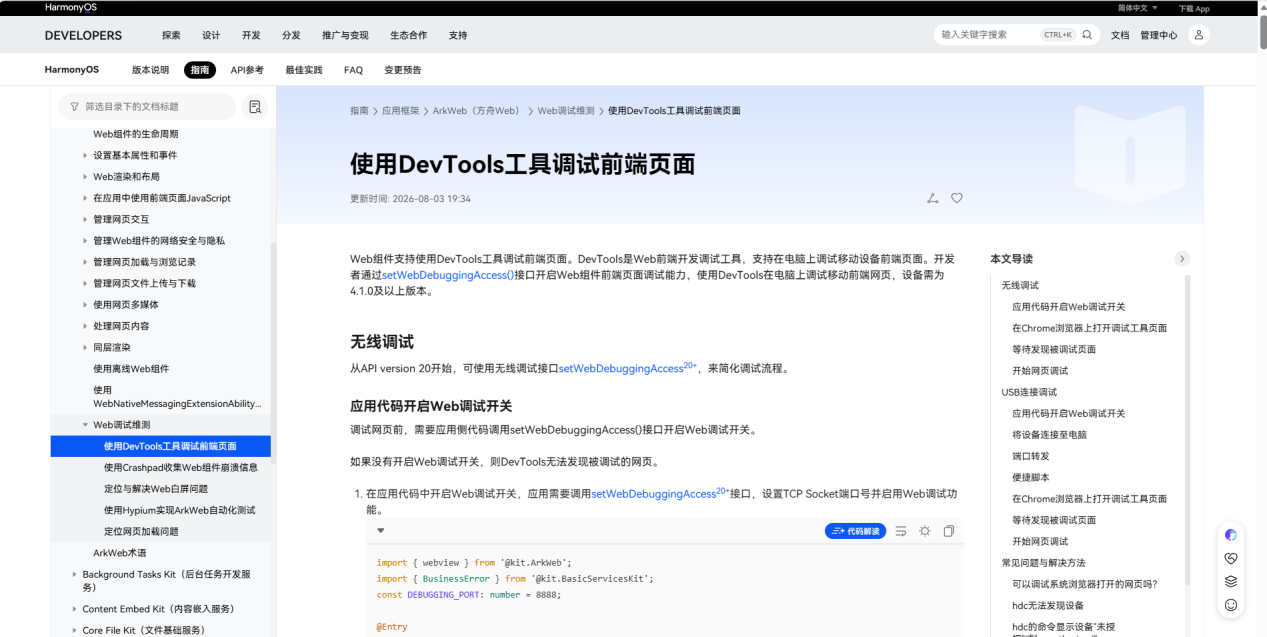Viewport: 1267px width, 637px height.
Task: Click the Web调试维测 breadcrumb link
Action: pos(566,111)
